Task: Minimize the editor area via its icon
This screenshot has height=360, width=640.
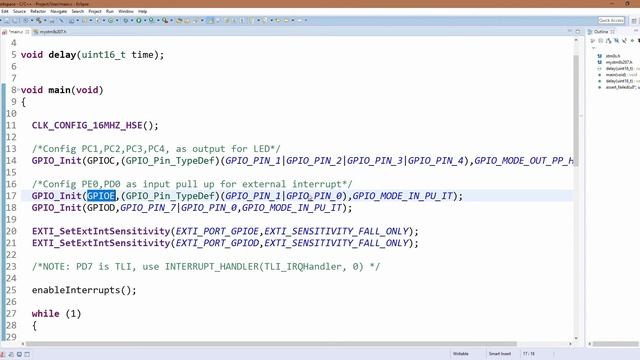Action: click(570, 31)
